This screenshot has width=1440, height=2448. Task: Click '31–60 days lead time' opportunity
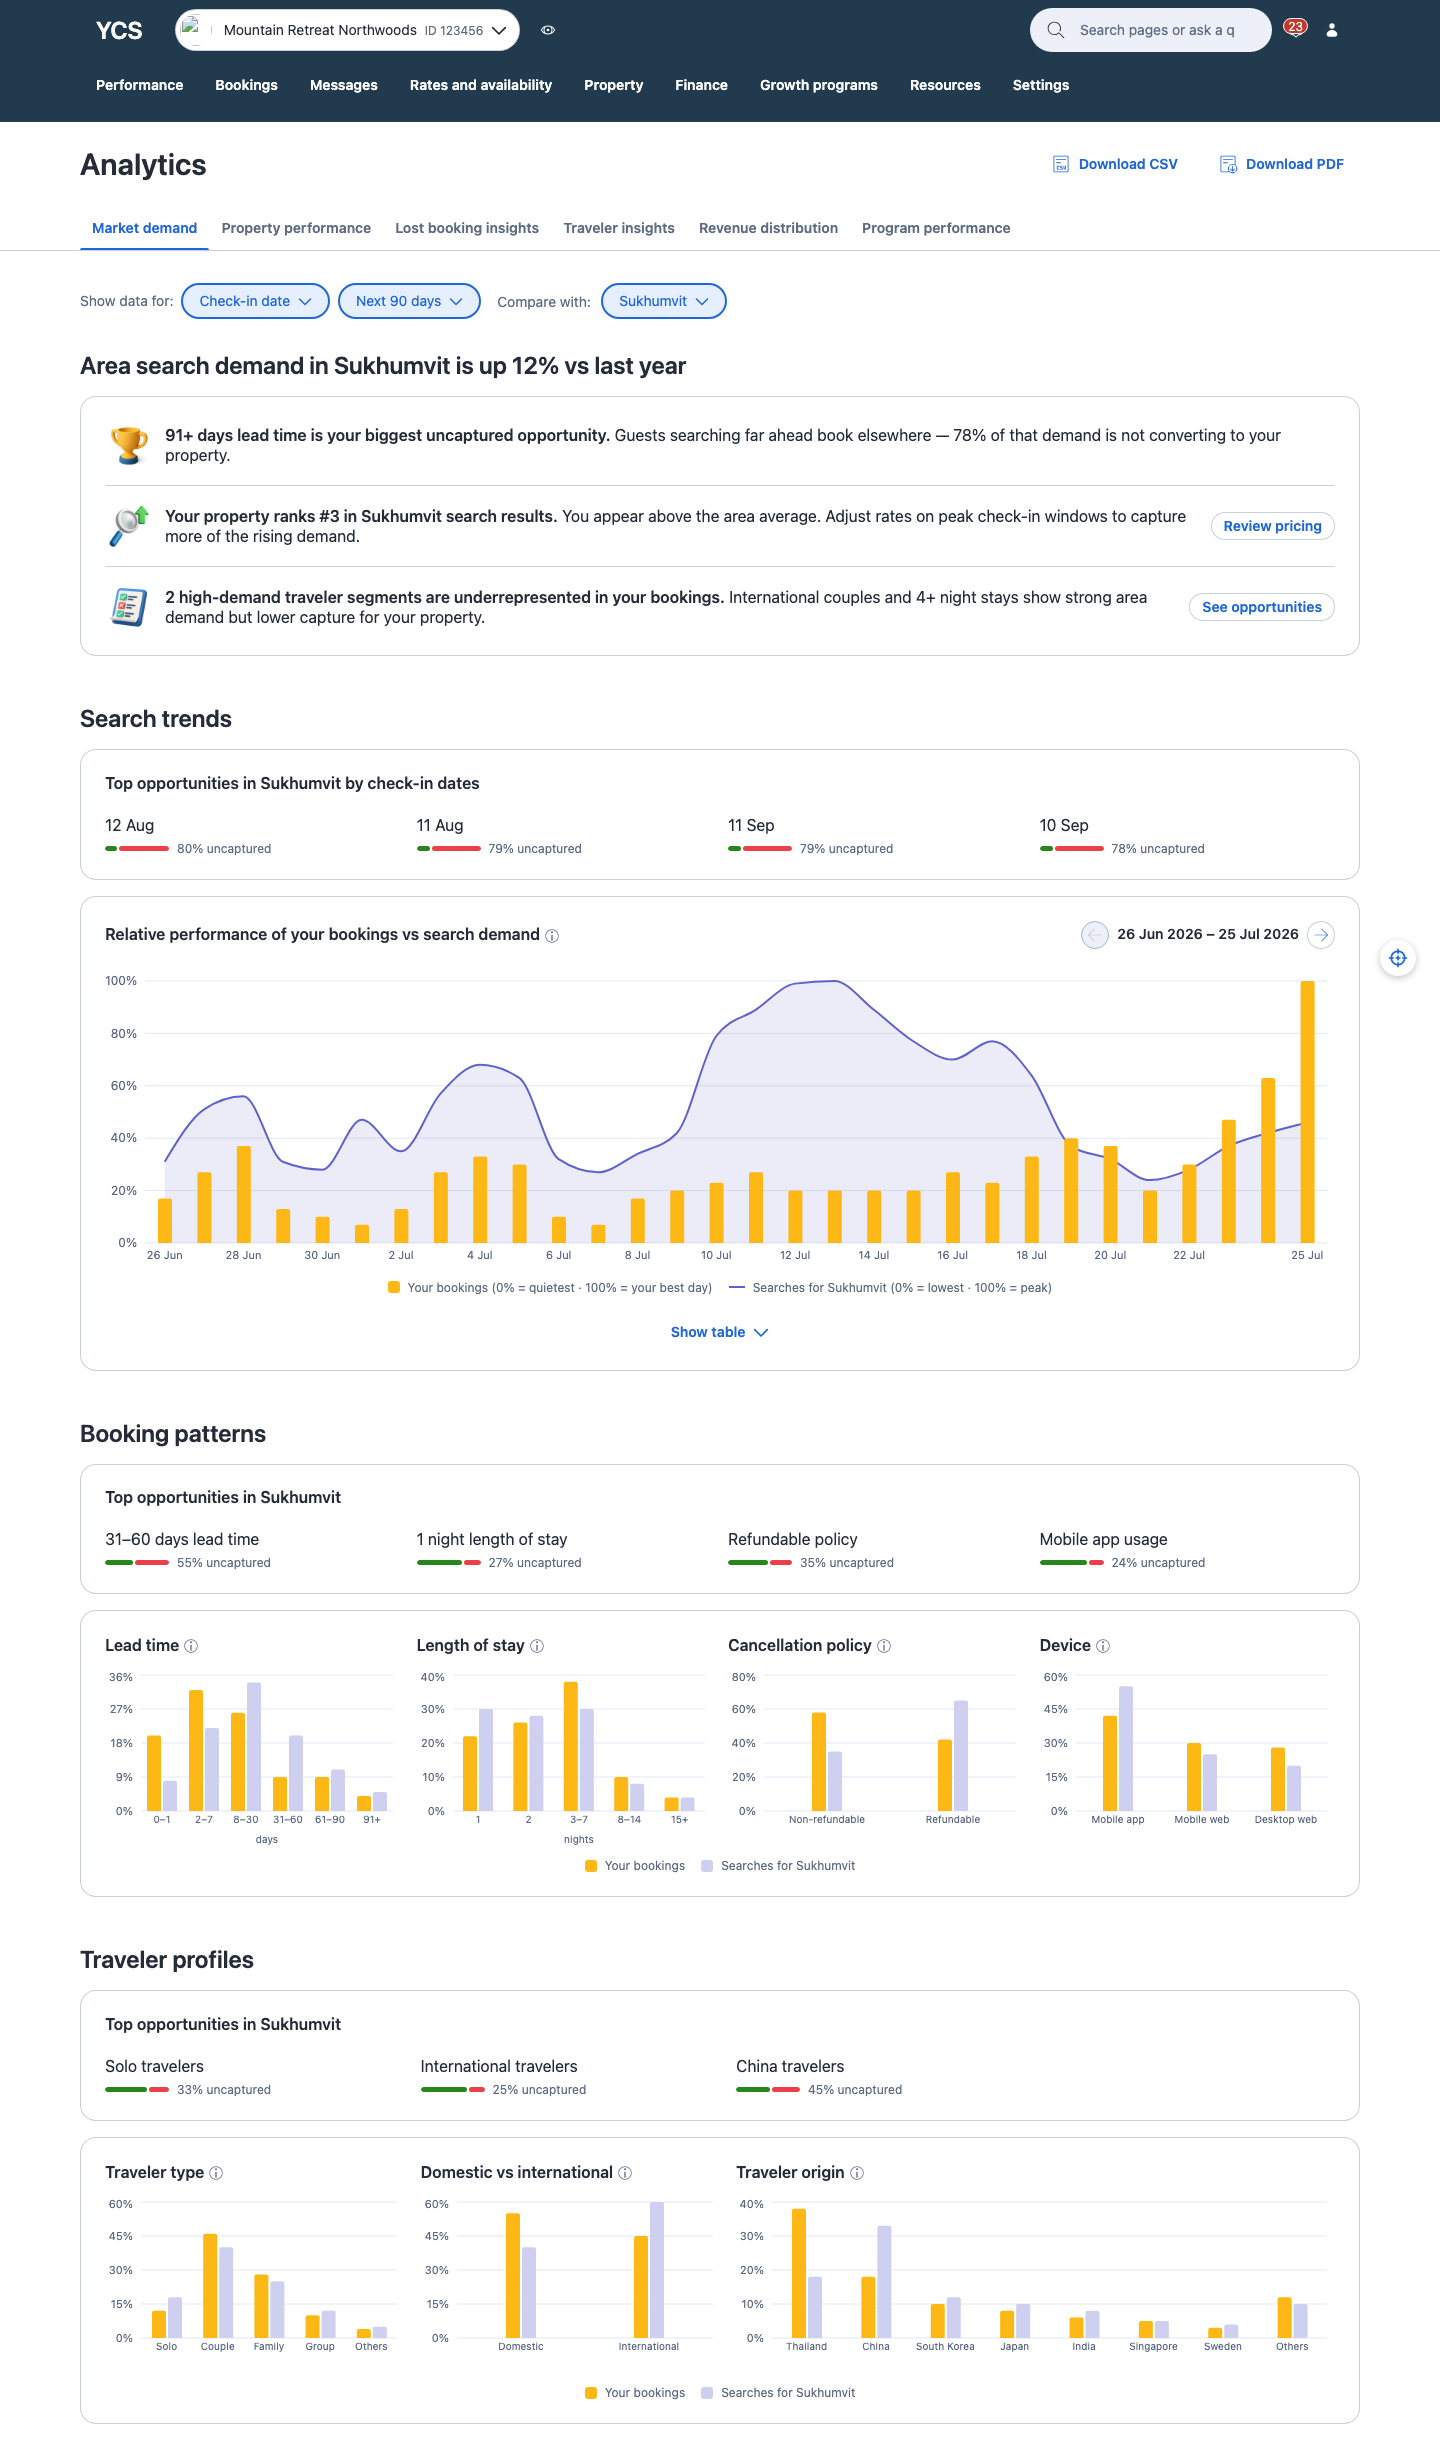pos(182,1539)
